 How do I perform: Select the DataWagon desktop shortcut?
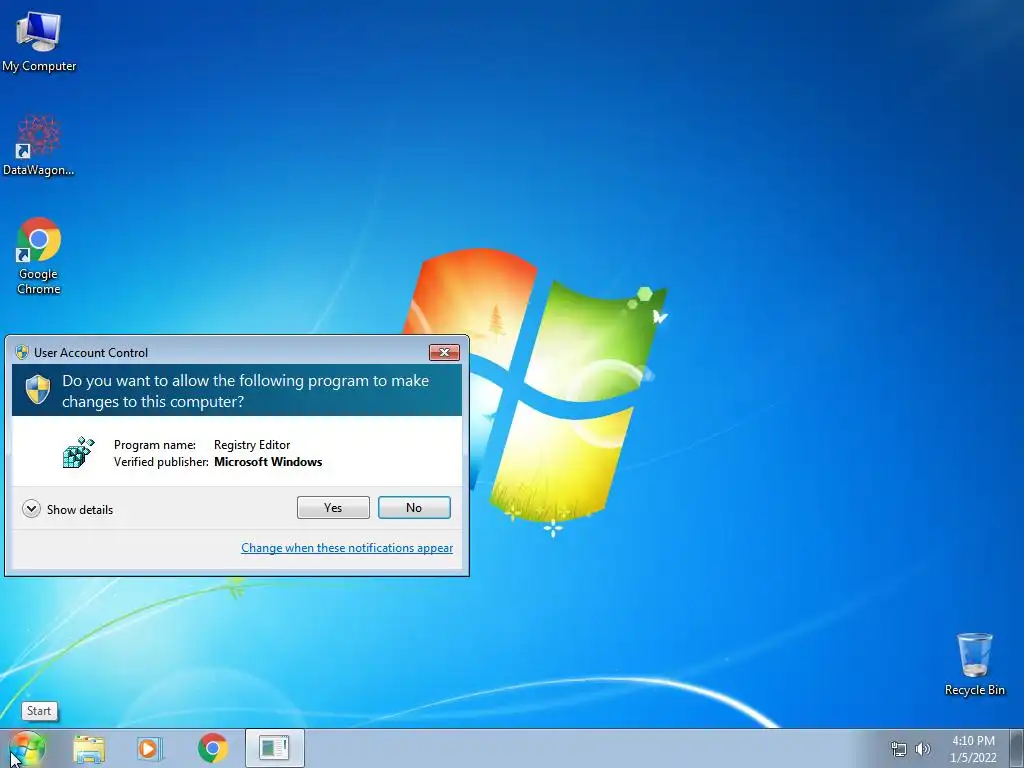(39, 146)
